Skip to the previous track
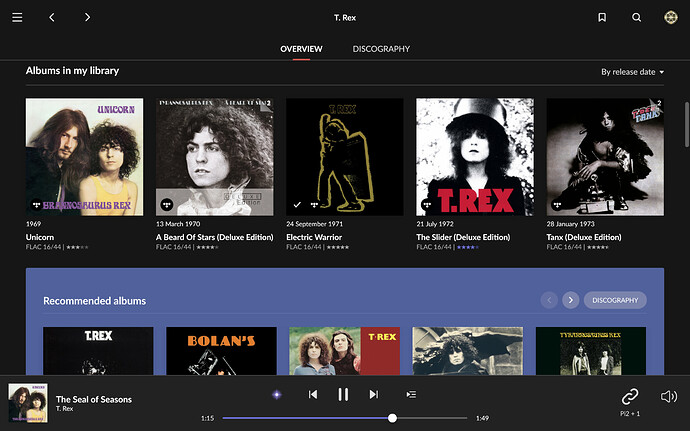The width and height of the screenshot is (690, 431). (x=313, y=394)
